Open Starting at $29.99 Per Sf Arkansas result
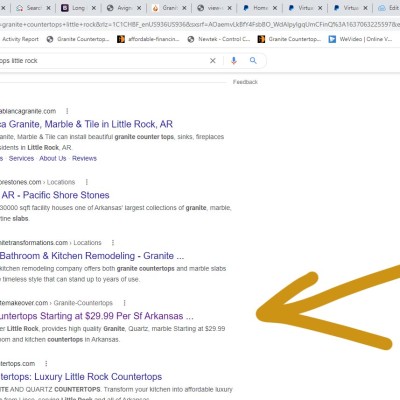 click(96, 316)
